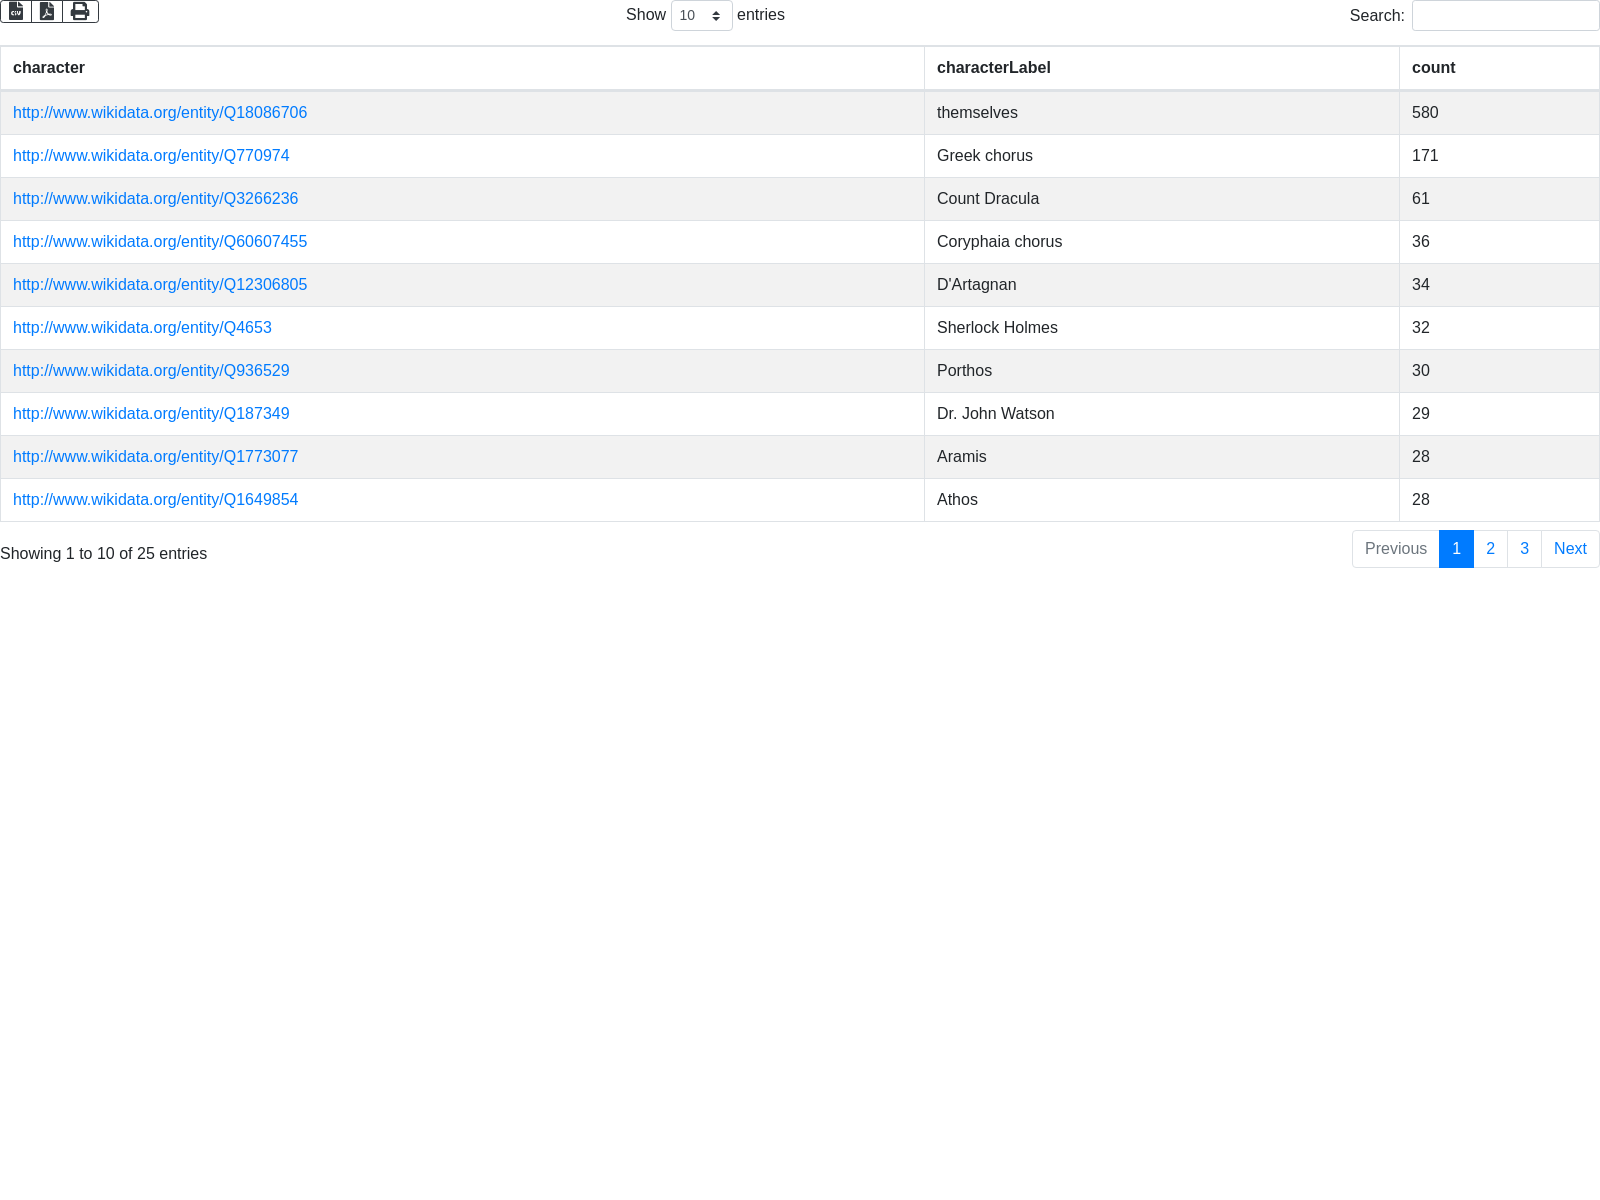Go to page 2 of results
The height and width of the screenshot is (1200, 1600).
point(1490,549)
